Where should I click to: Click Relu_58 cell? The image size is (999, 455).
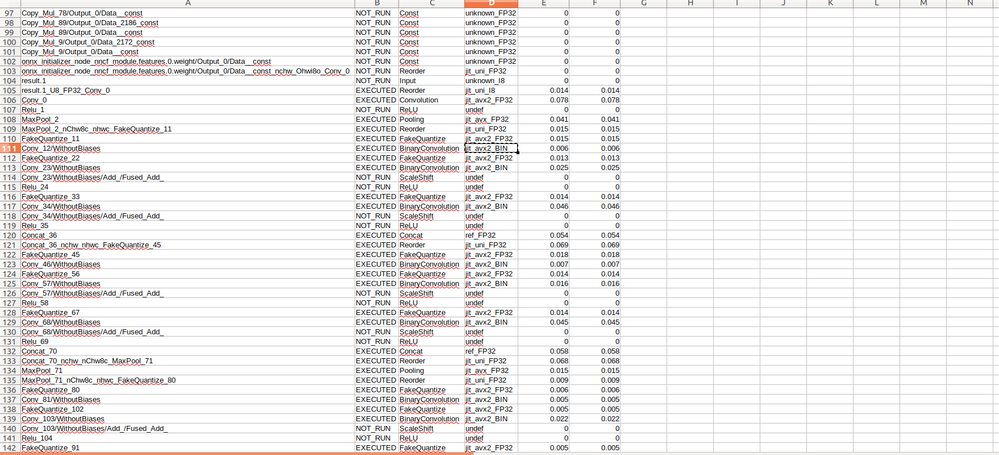coord(187,303)
